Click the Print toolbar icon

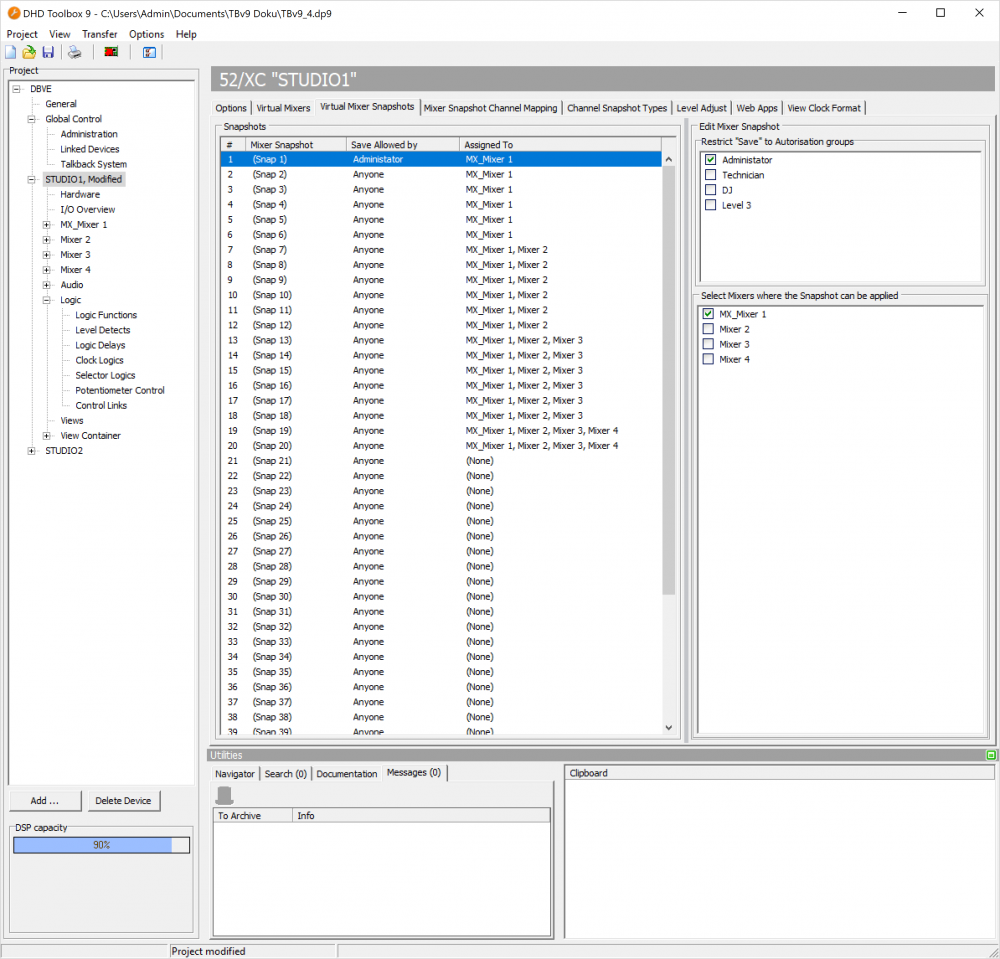point(74,52)
